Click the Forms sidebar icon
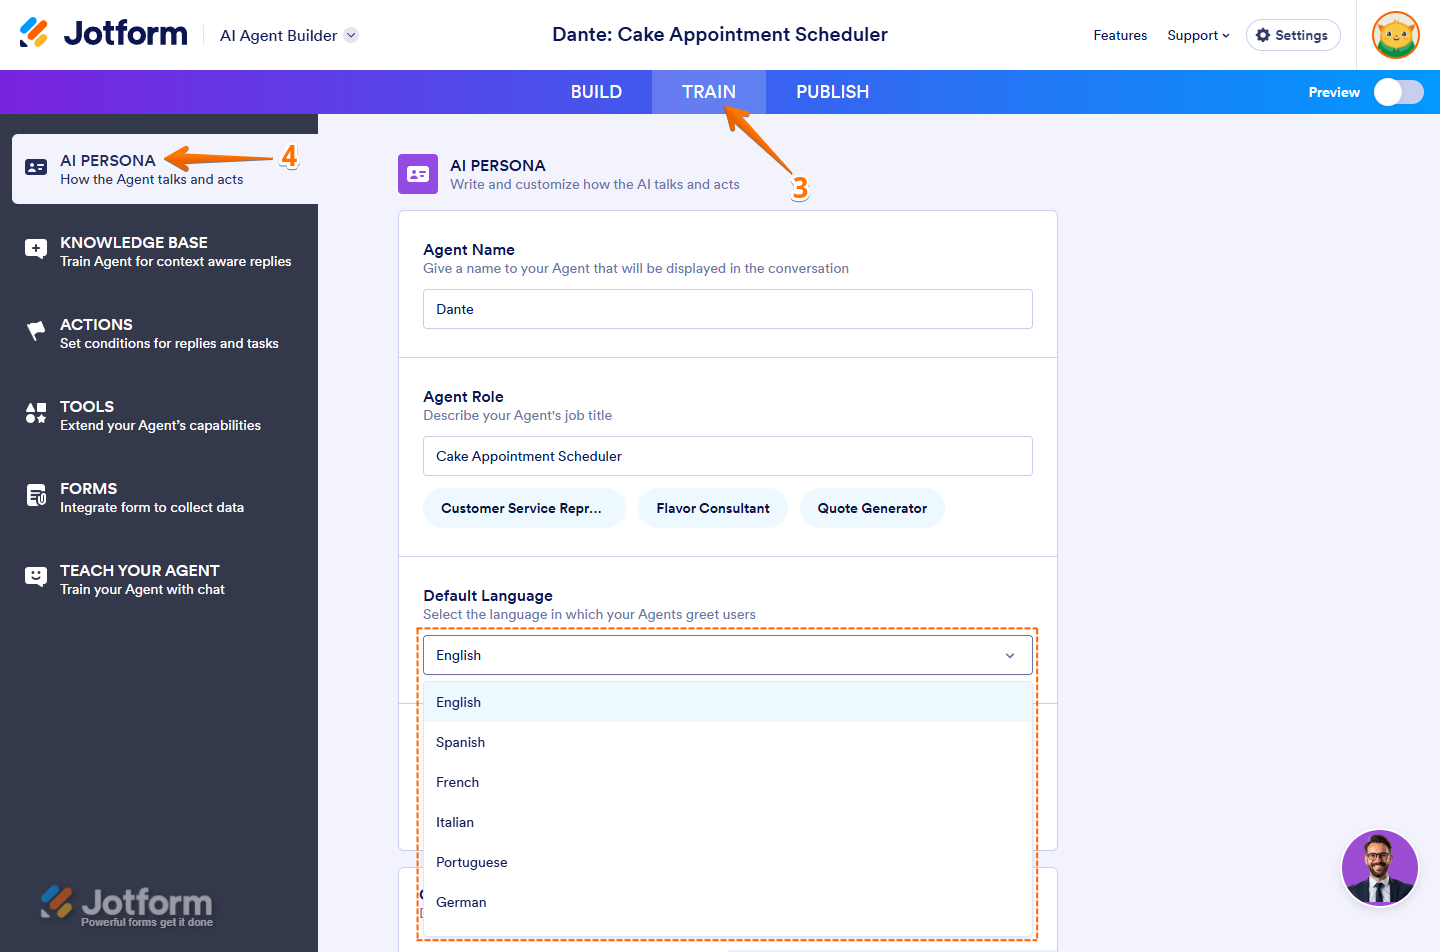This screenshot has width=1440, height=952. click(x=36, y=495)
